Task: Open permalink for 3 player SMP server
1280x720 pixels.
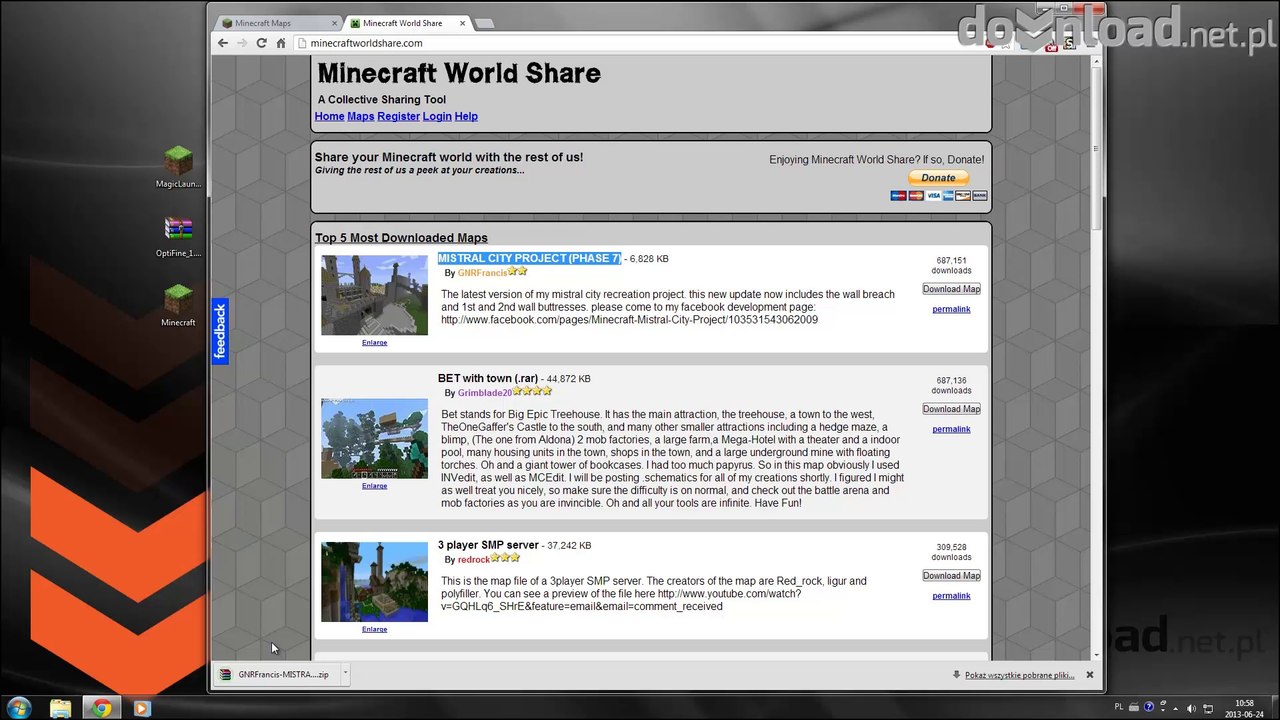Action: [x=951, y=596]
